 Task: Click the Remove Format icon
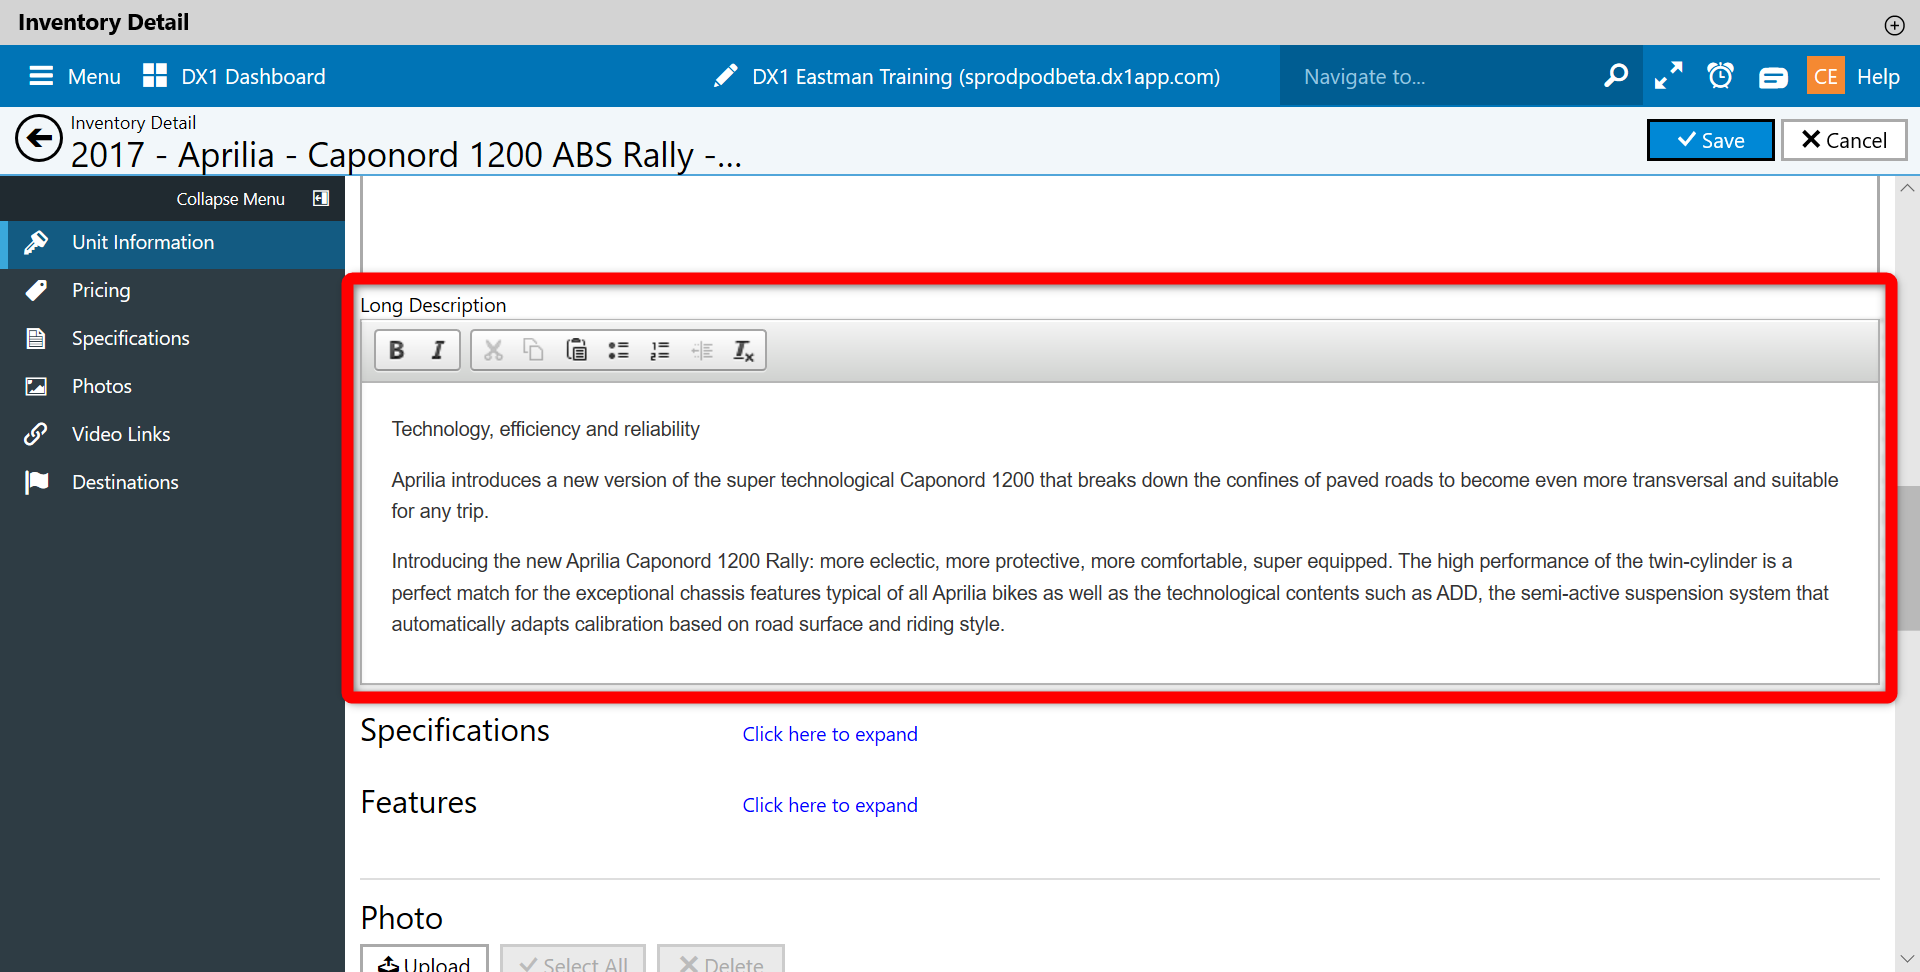tap(743, 350)
